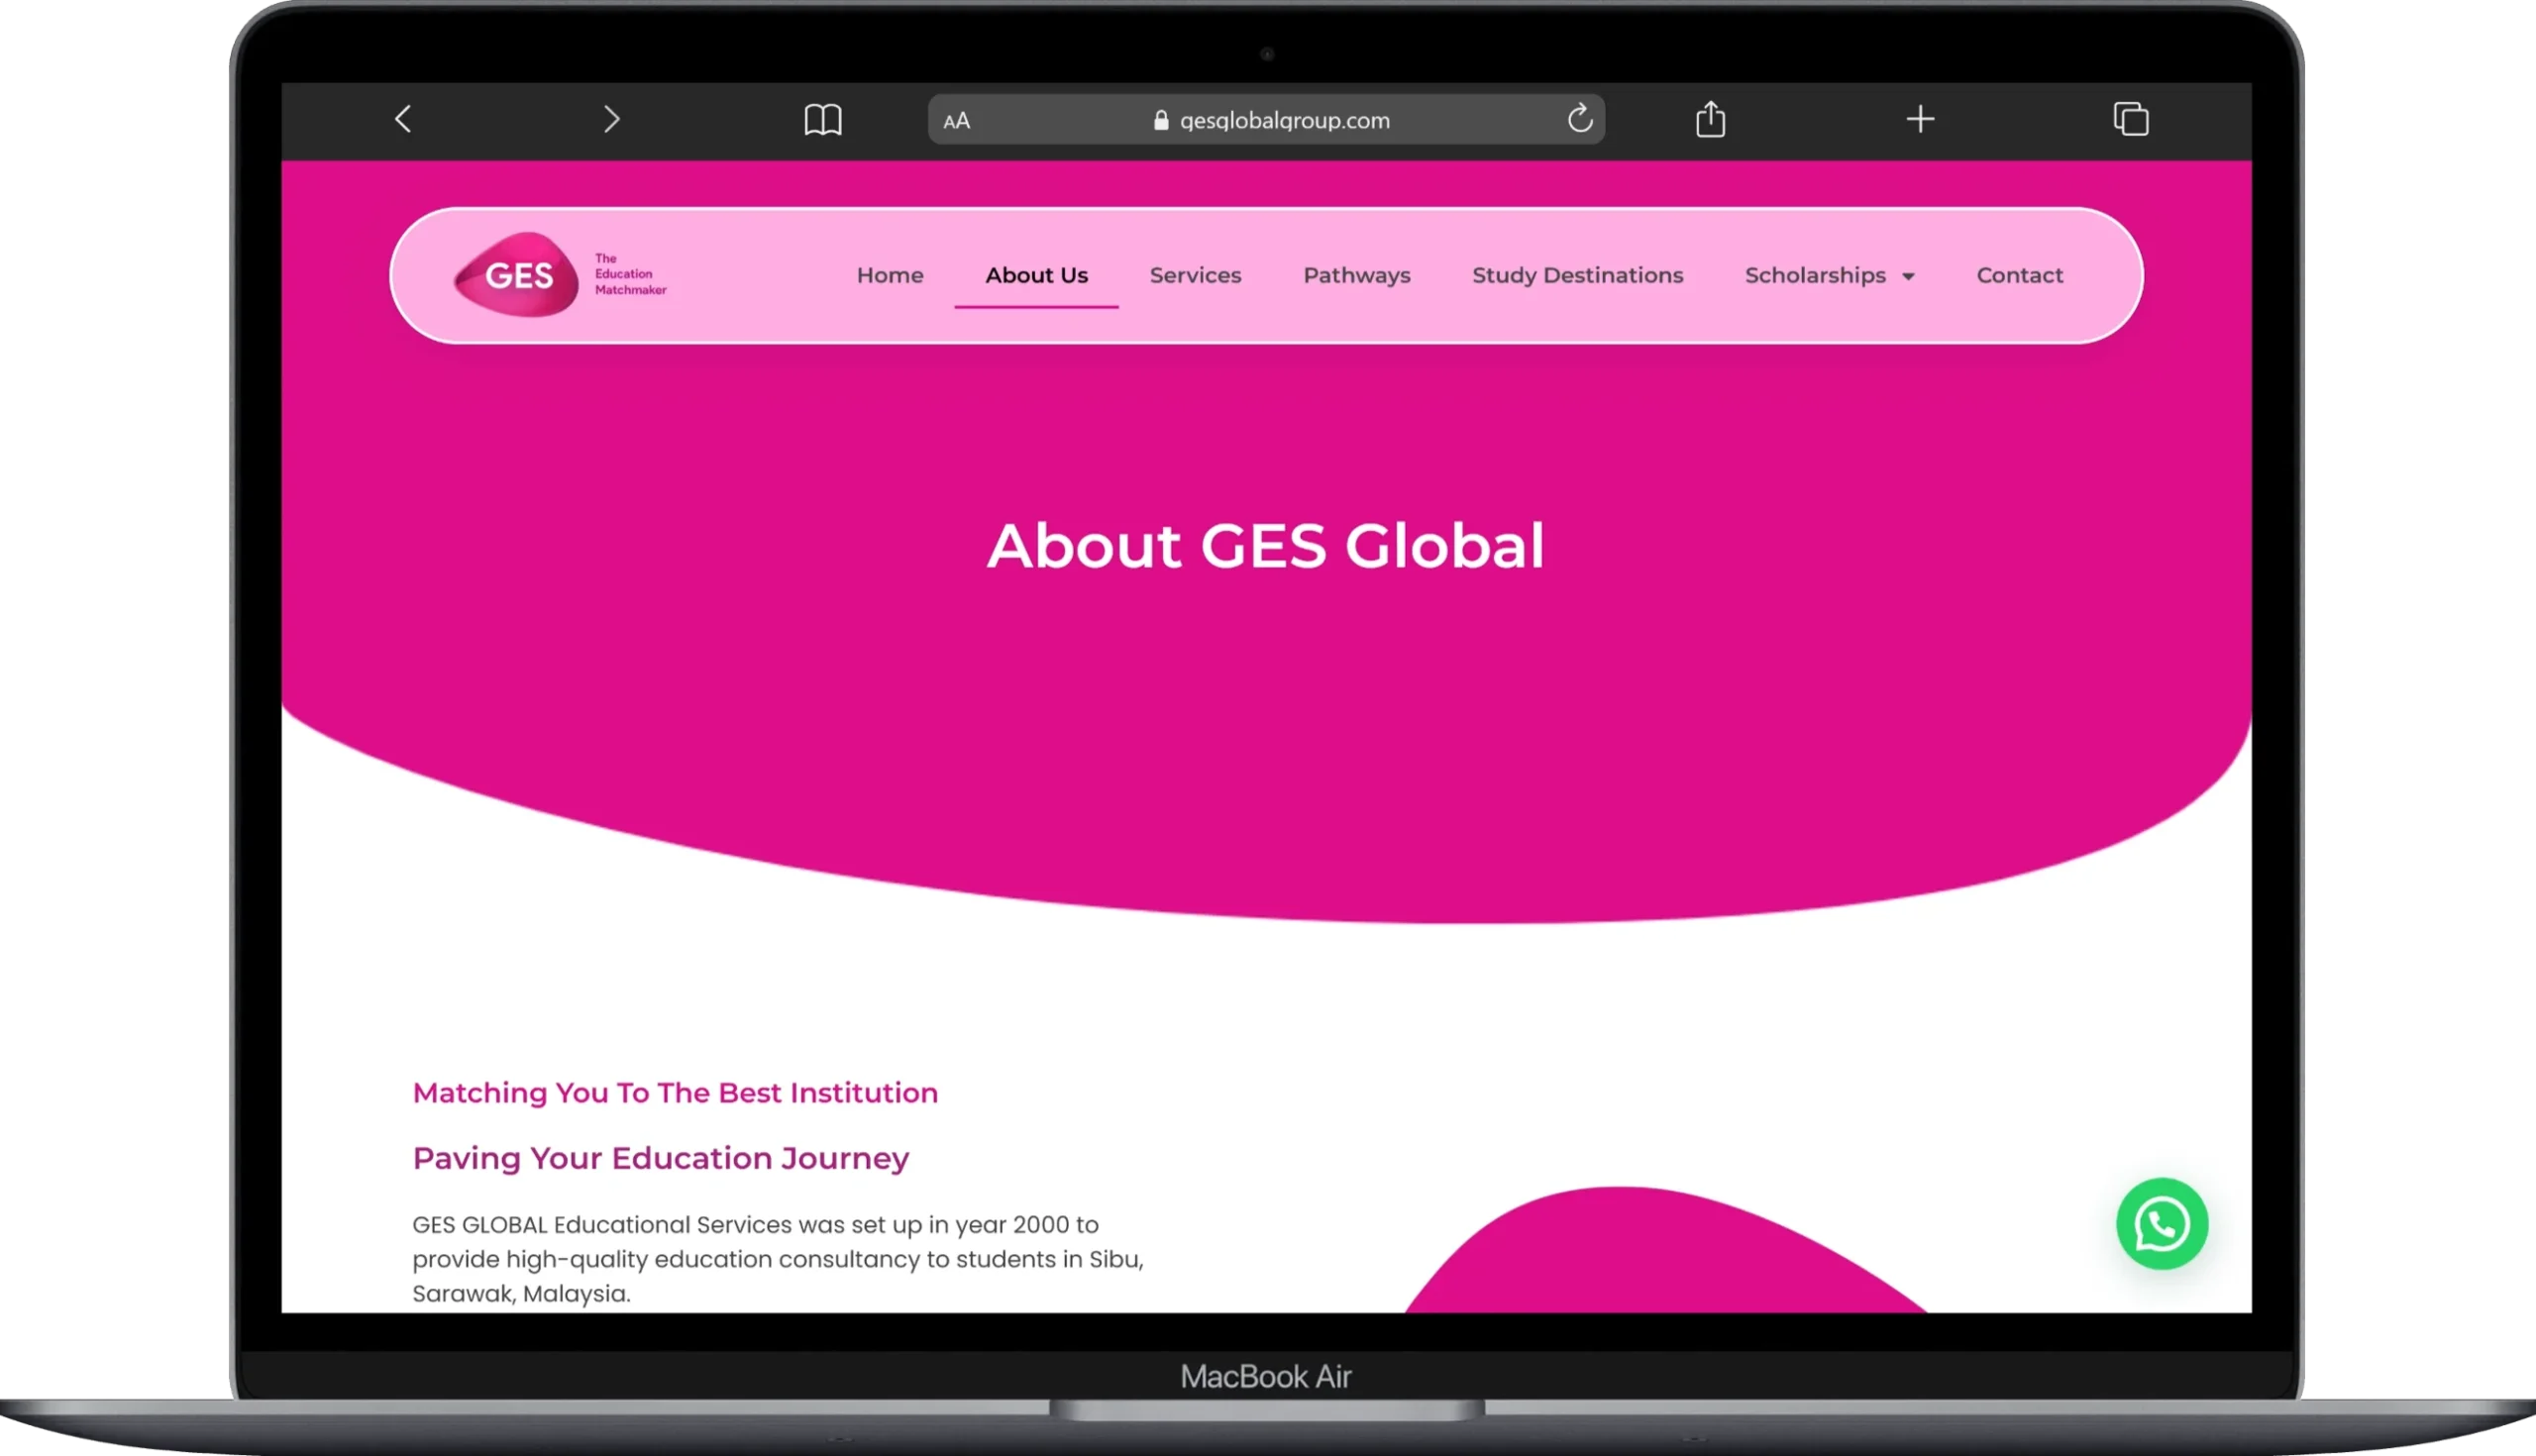This screenshot has height=1456, width=2536.
Task: Click the About GES Global heading
Action: [1265, 546]
